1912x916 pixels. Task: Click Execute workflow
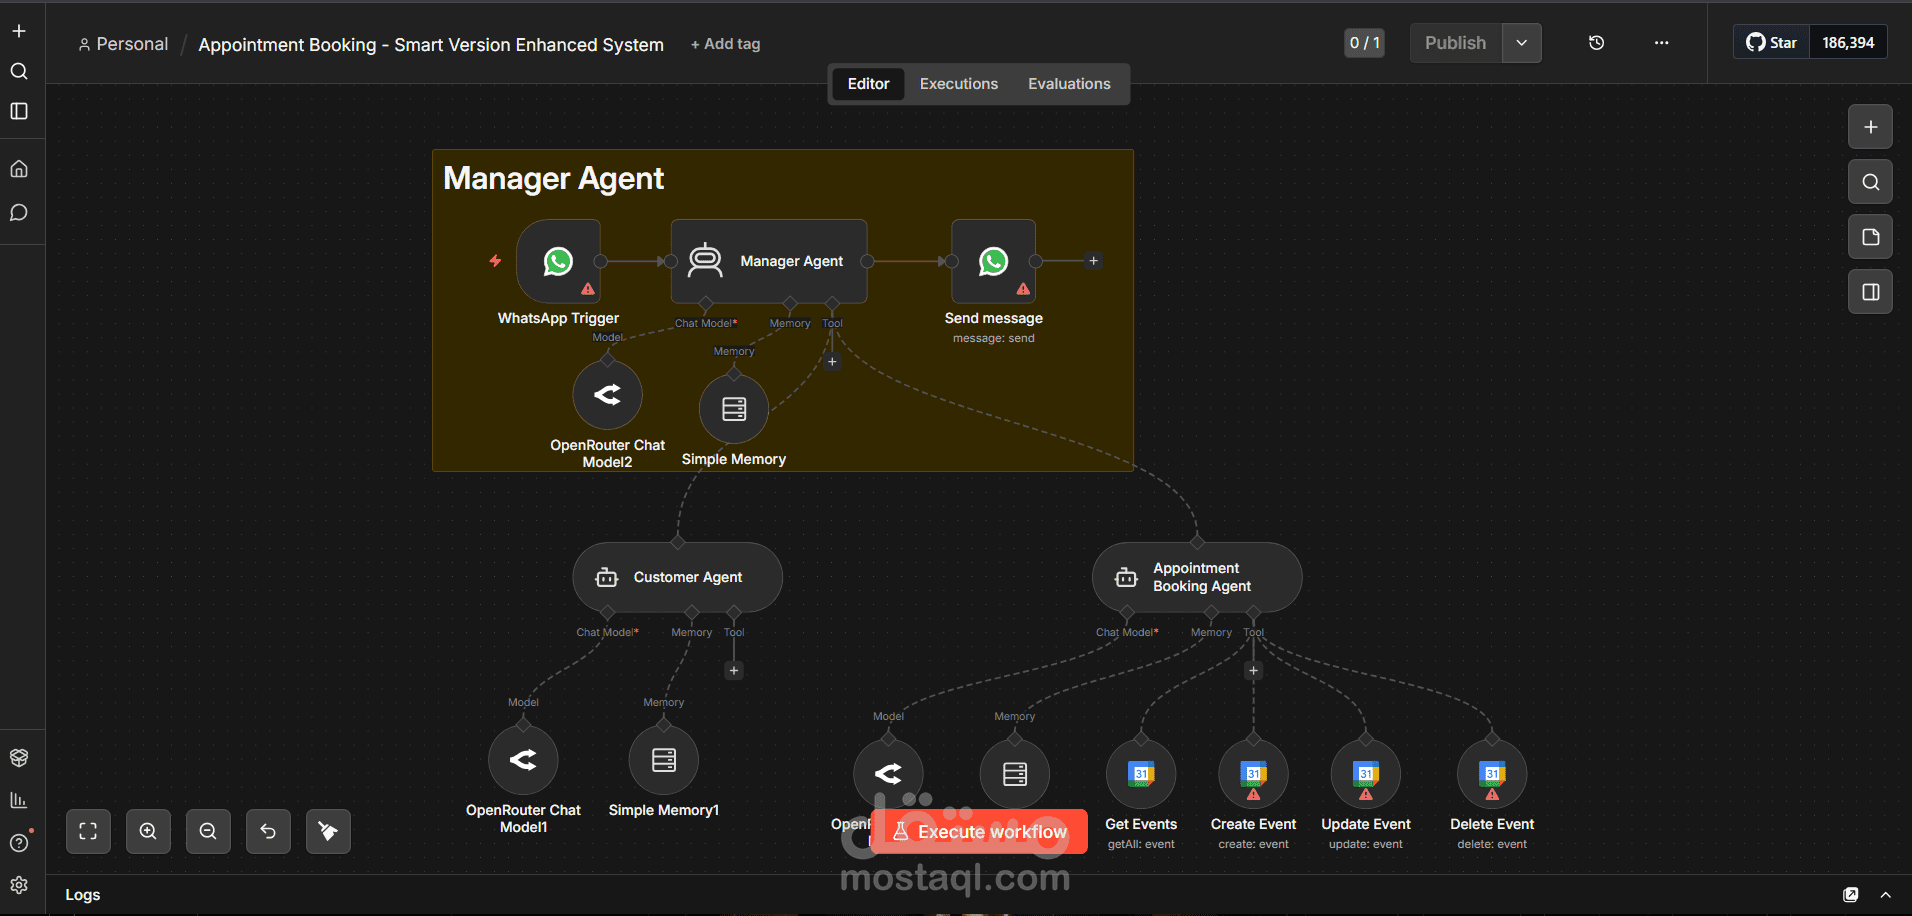point(979,831)
